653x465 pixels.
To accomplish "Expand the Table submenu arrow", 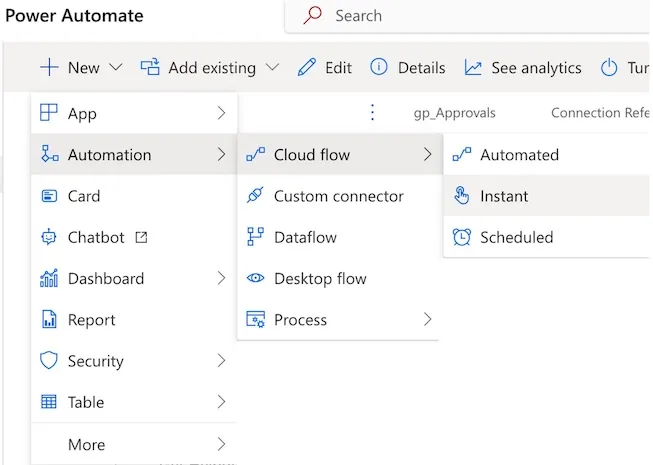I will [222, 402].
